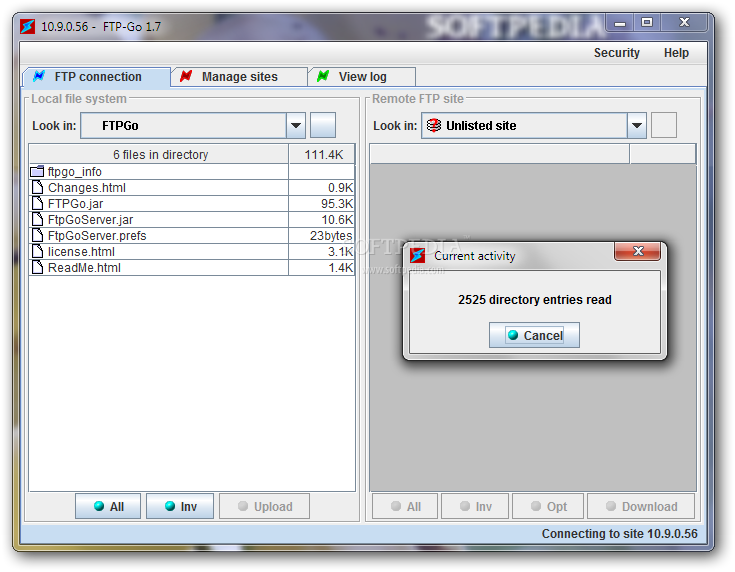Select the ReadMe.html file name

(x=84, y=267)
